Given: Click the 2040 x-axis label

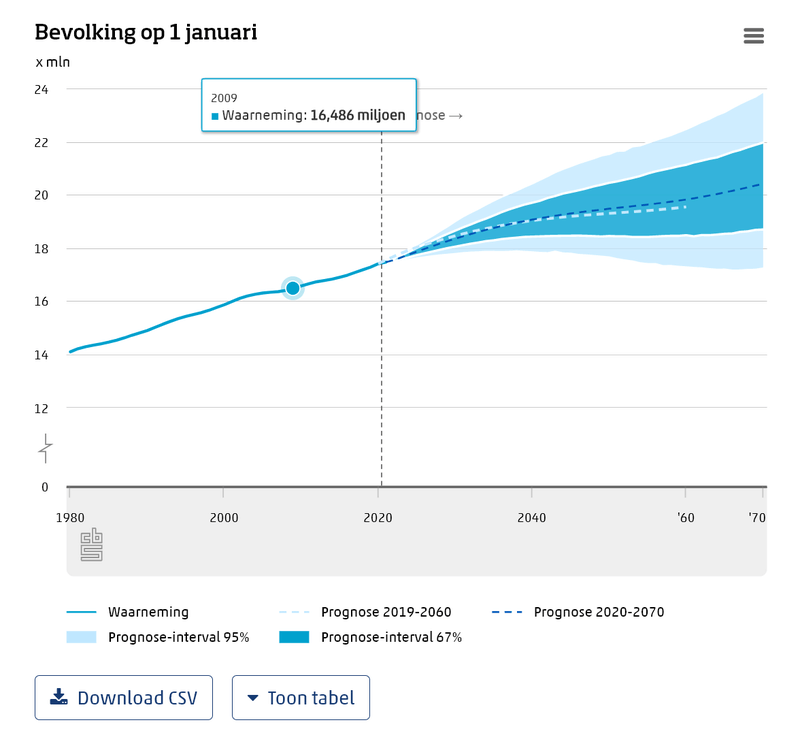Looking at the screenshot, I should 532,518.
